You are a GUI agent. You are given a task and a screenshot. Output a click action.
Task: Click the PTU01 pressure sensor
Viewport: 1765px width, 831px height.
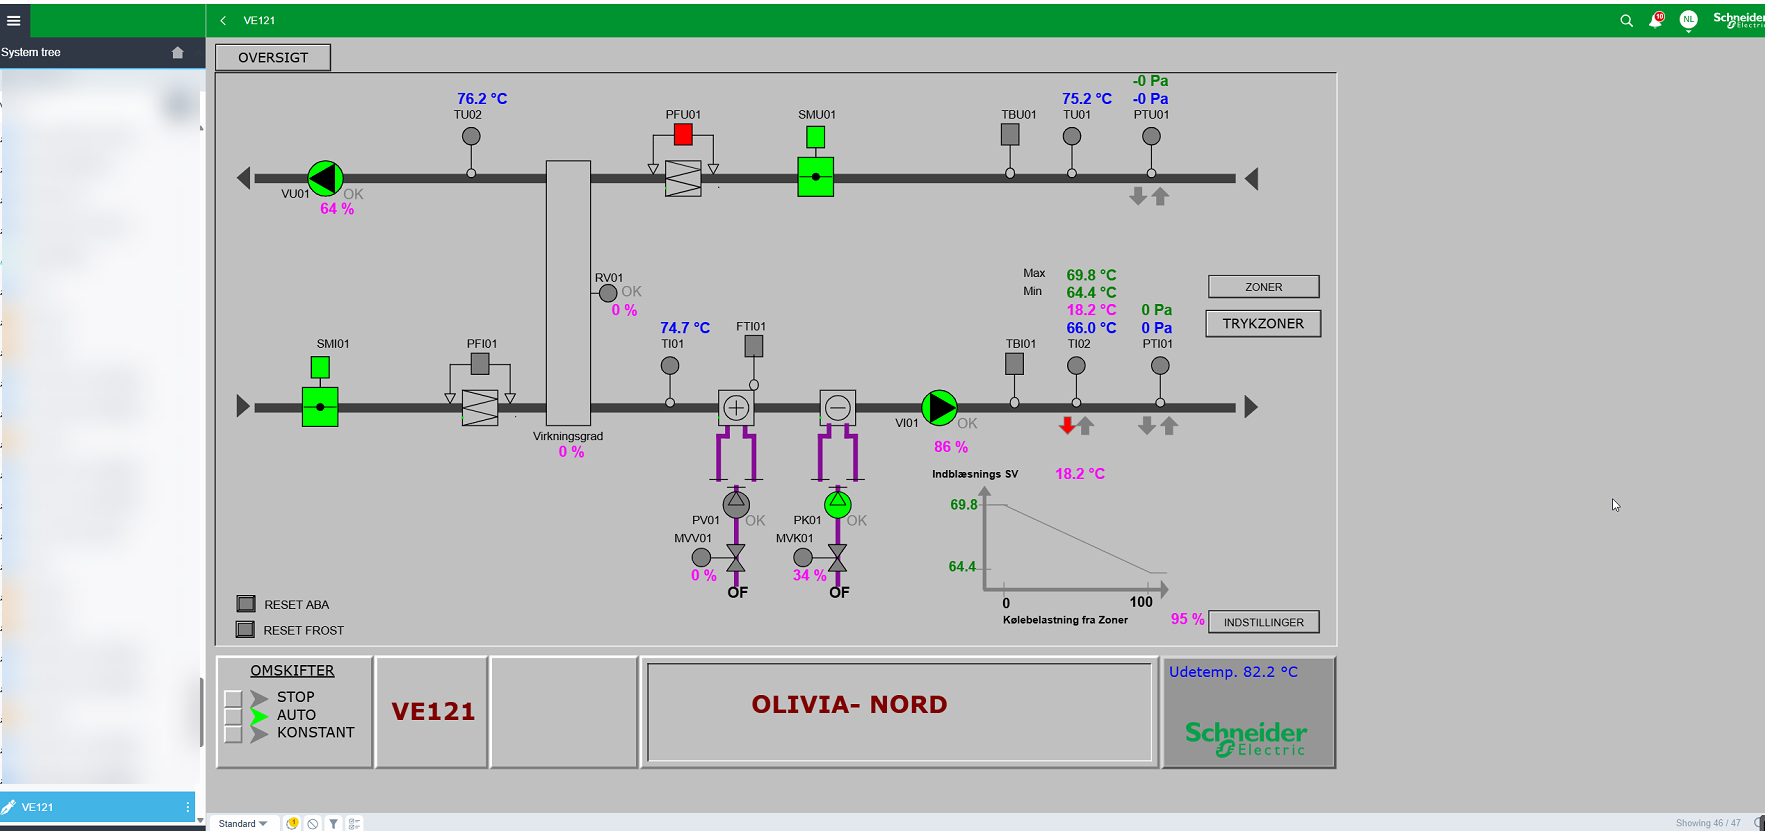pyautogui.click(x=1152, y=136)
